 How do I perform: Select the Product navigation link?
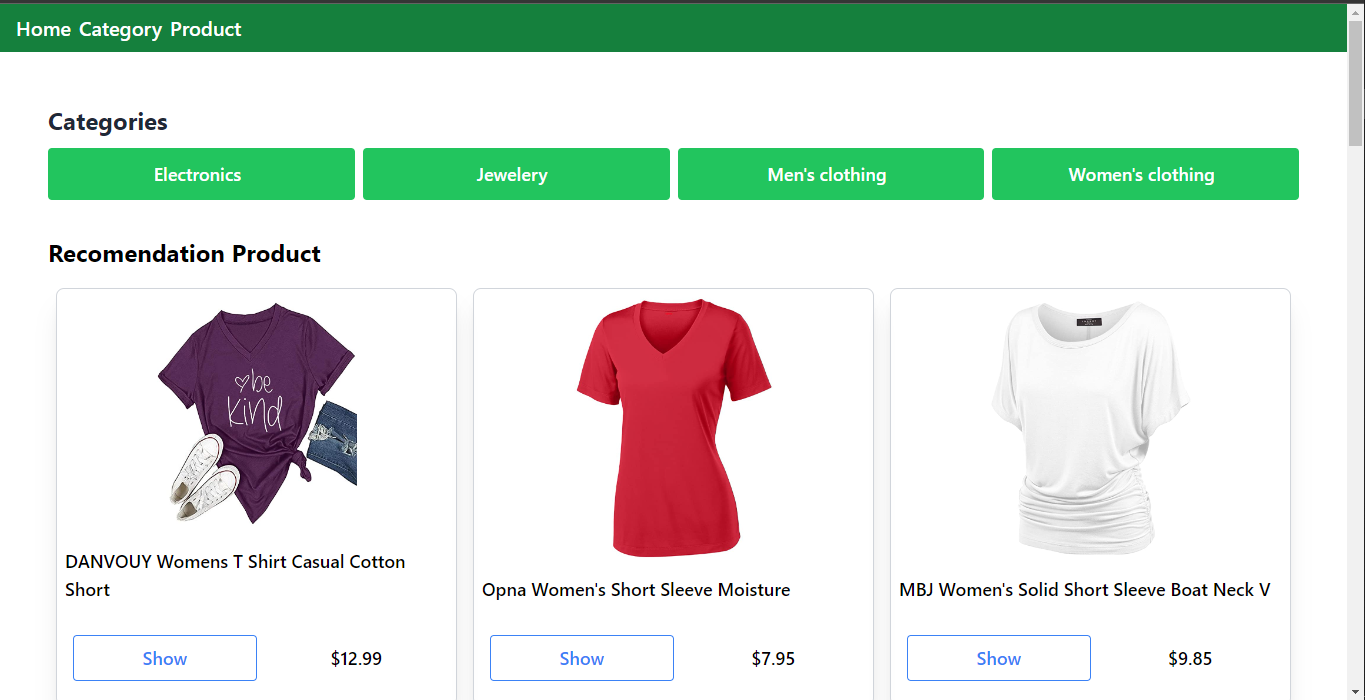[206, 29]
